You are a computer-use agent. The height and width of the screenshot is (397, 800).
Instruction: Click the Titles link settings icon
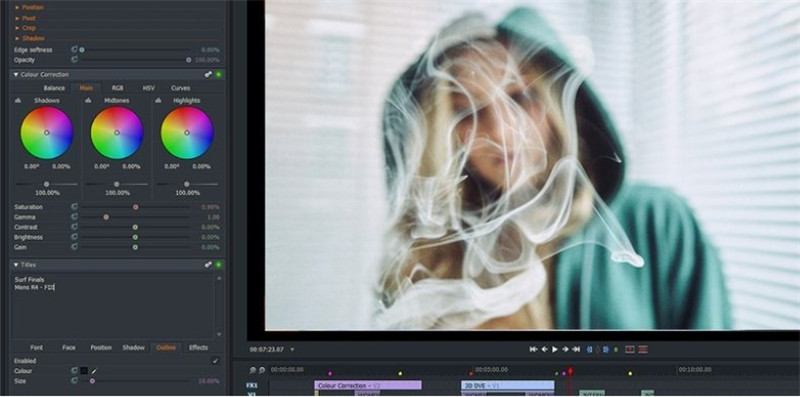208,265
